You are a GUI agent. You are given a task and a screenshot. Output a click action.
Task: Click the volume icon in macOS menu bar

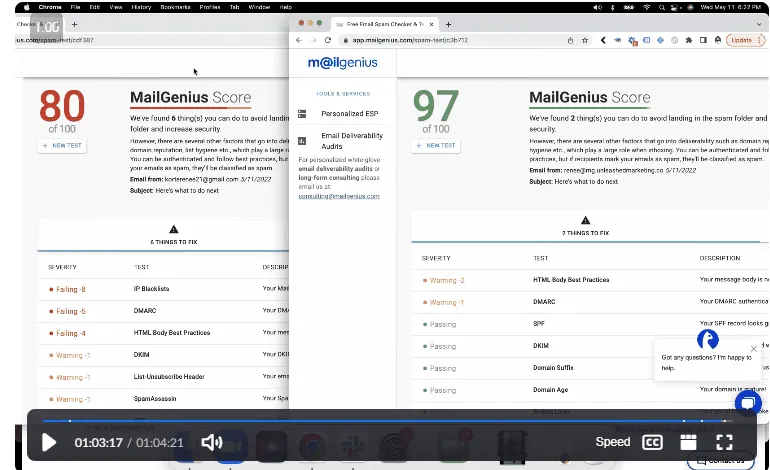click(597, 7)
